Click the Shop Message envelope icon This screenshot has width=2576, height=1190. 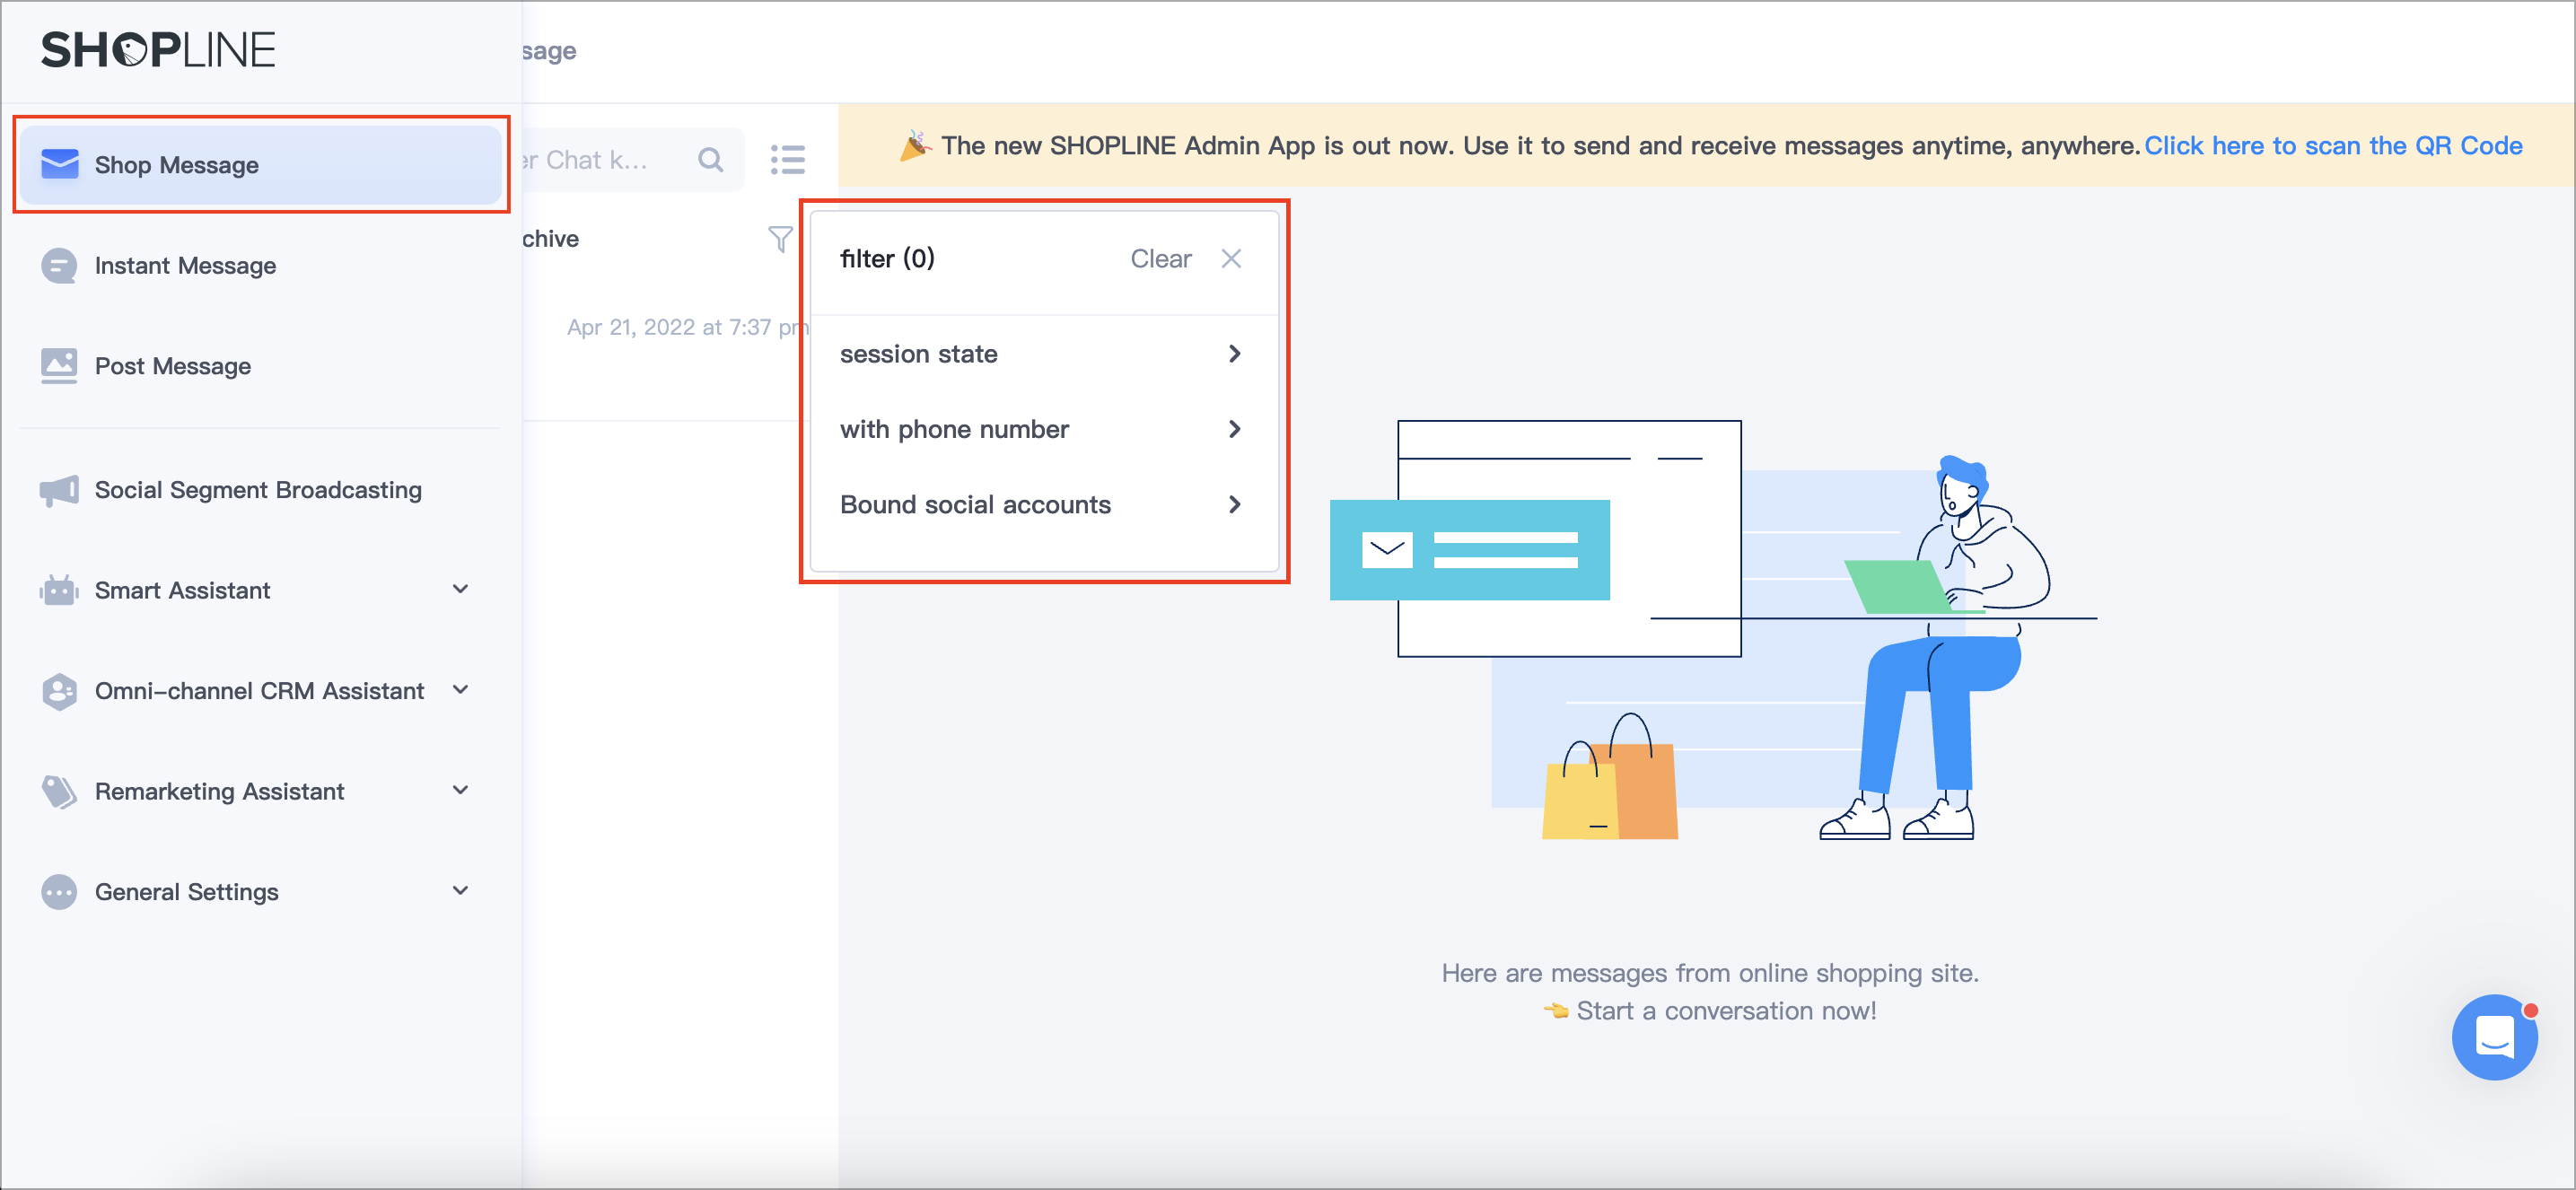59,164
